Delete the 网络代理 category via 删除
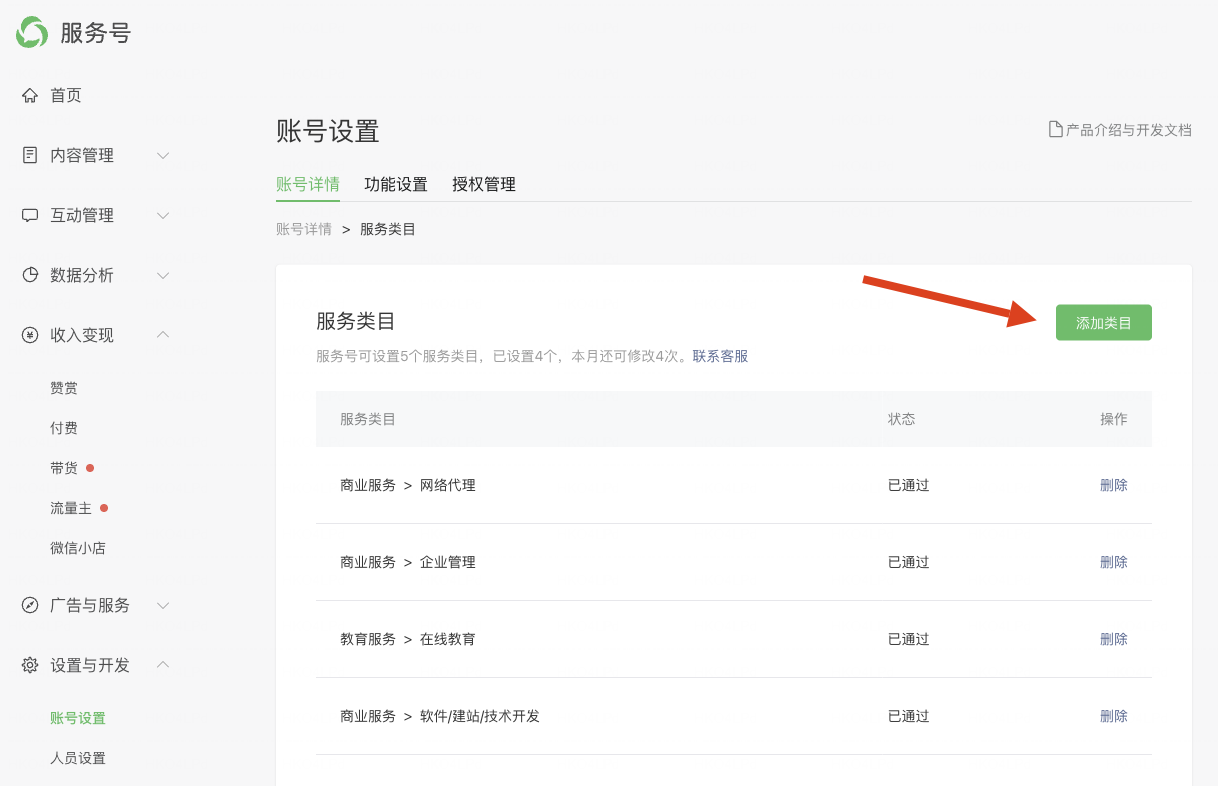The height and width of the screenshot is (786, 1218). tap(1113, 485)
